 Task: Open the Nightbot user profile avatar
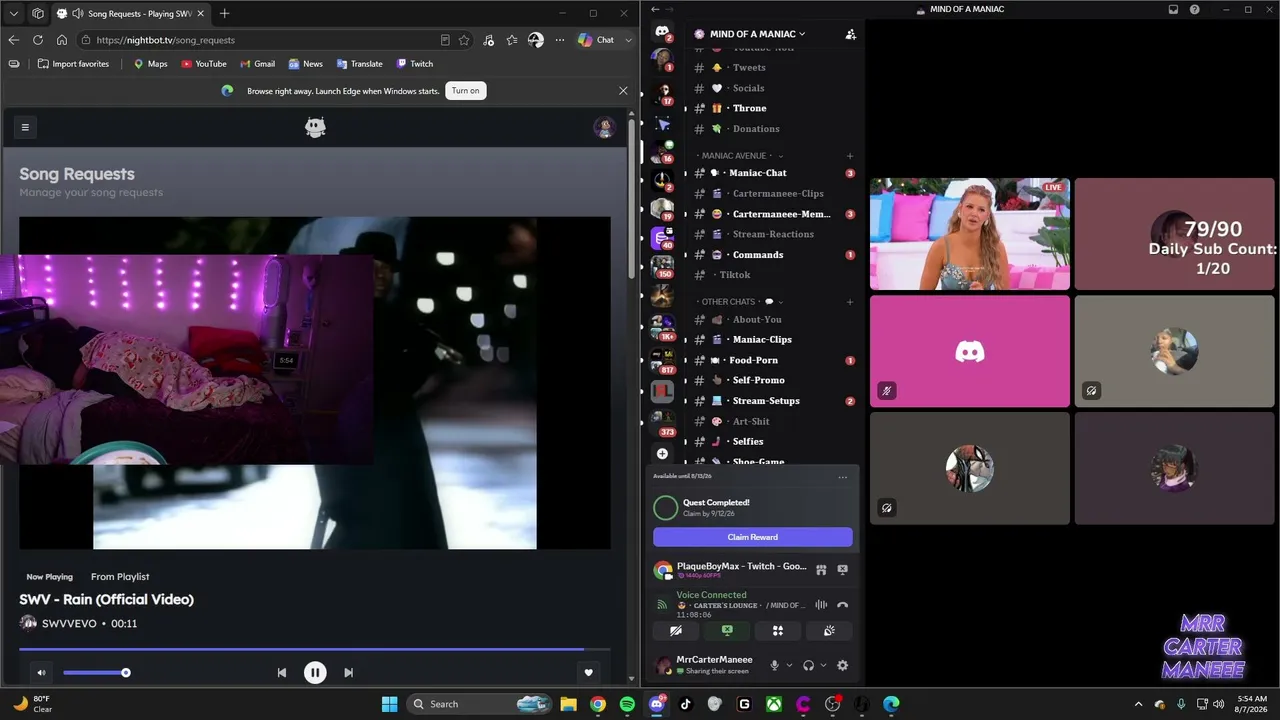(x=604, y=127)
